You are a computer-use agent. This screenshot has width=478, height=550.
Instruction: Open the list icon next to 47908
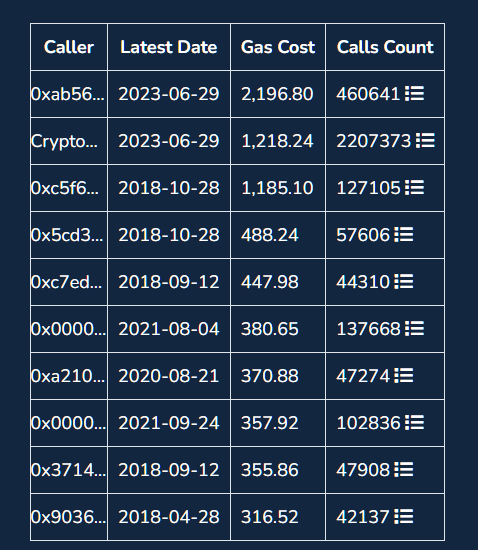click(x=404, y=470)
